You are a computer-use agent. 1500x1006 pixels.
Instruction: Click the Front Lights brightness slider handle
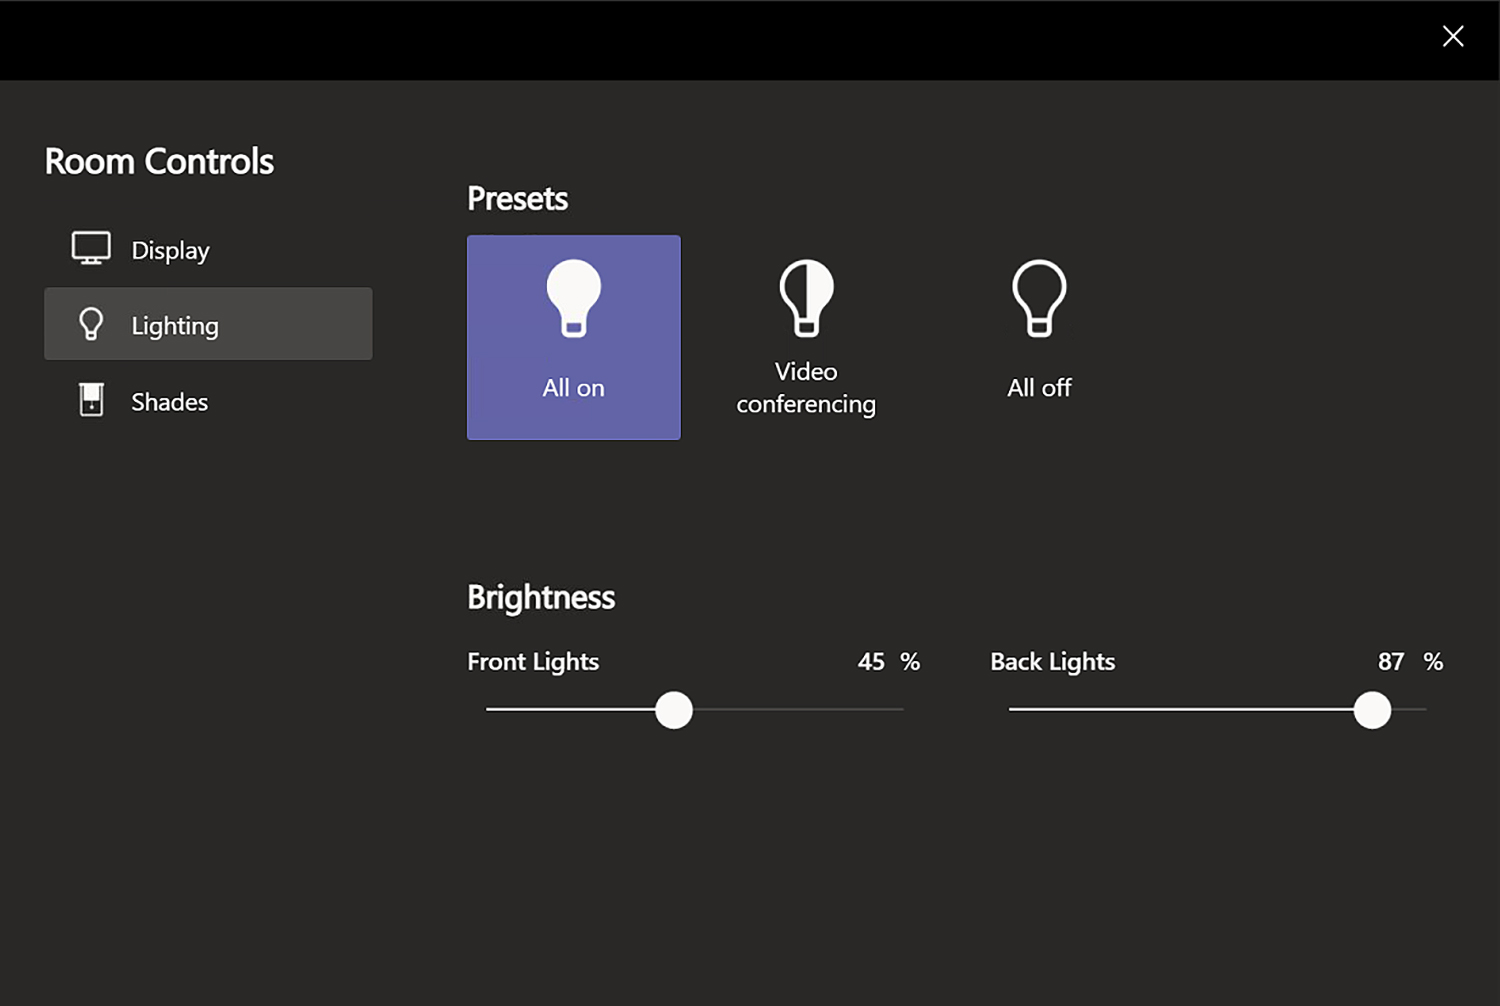click(674, 710)
